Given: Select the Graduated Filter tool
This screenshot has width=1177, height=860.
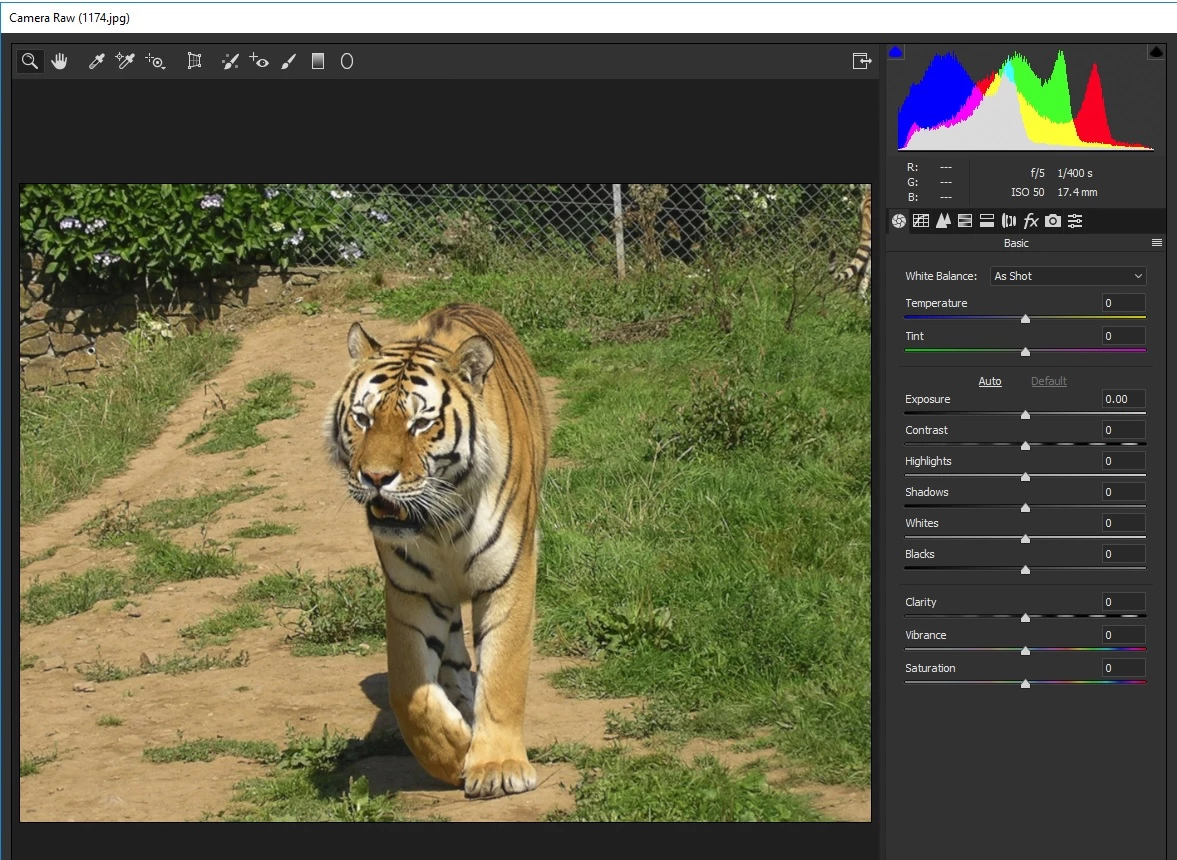Looking at the screenshot, I should coord(318,62).
